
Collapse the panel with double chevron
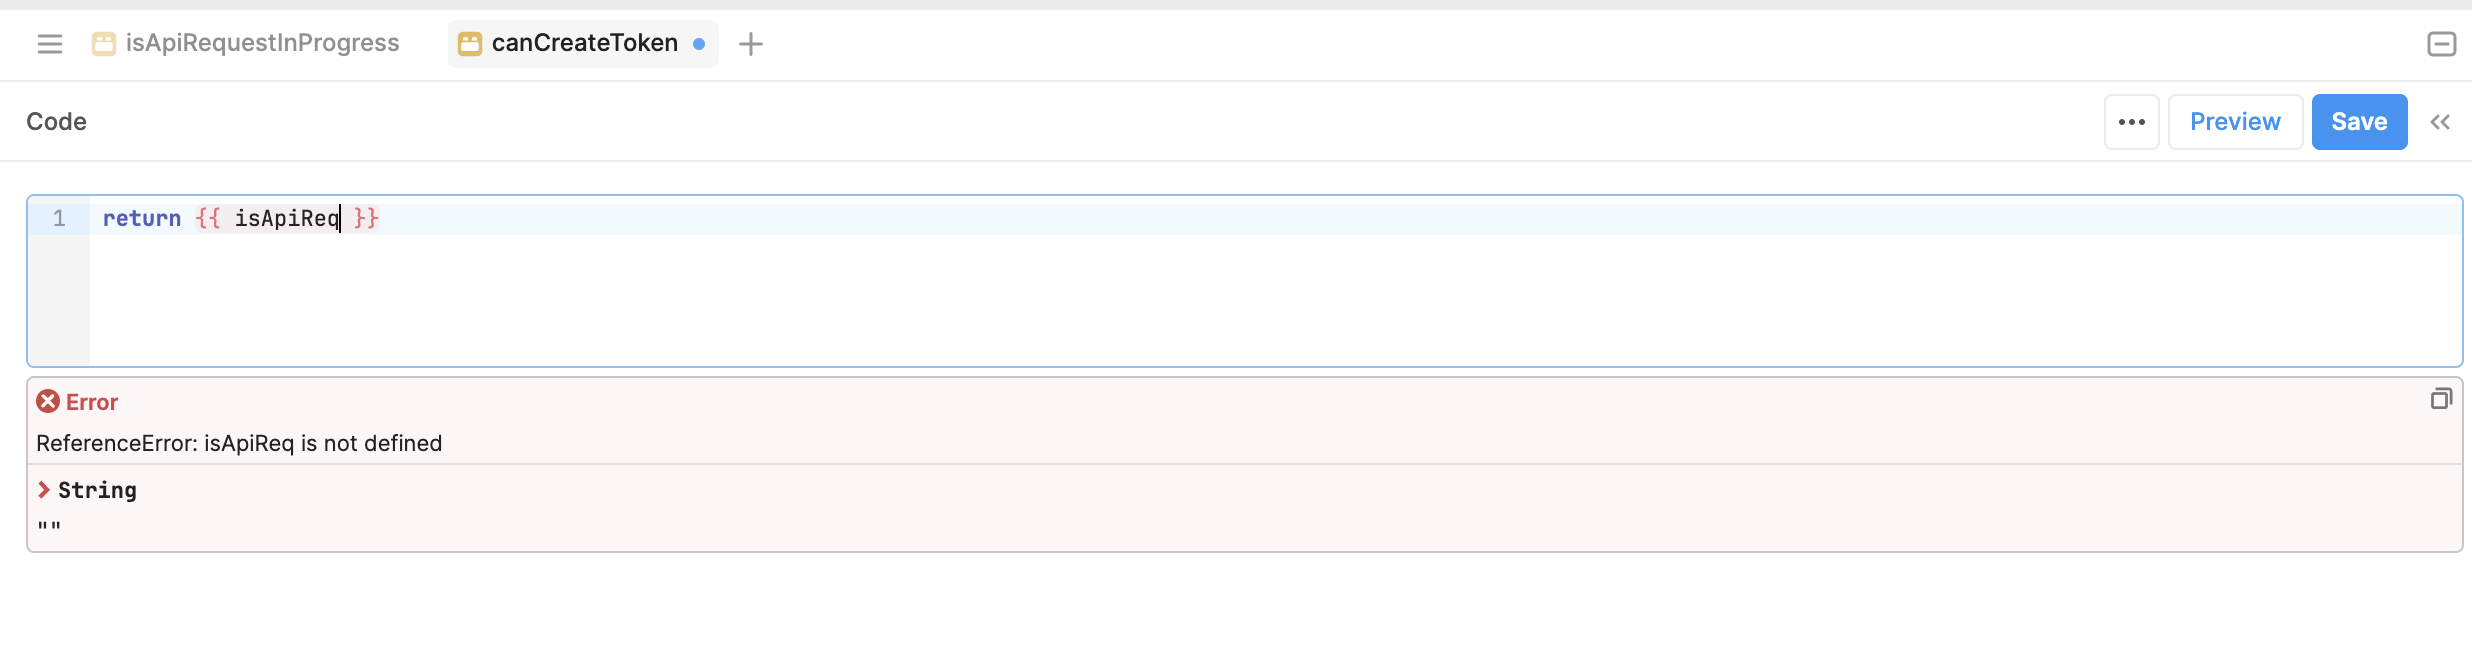tap(2440, 122)
